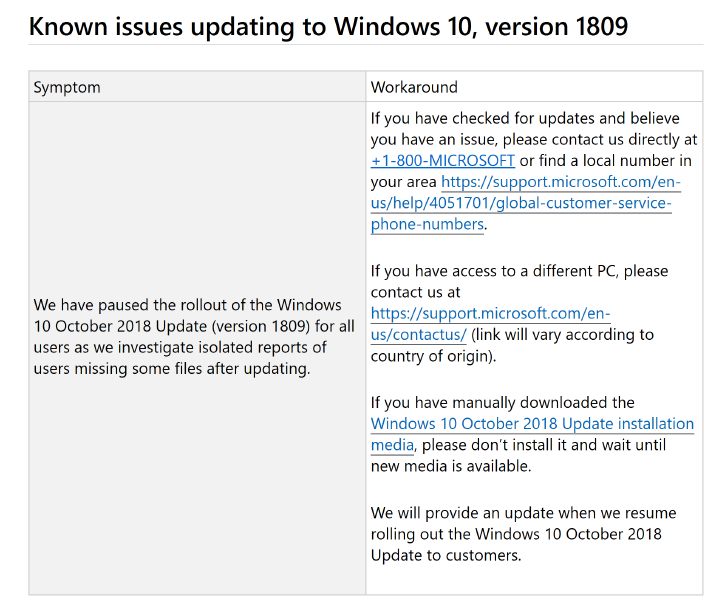Screen dimensions: 722x600
Task: Click the paused rollout symptom paragraph
Action: tap(194, 337)
